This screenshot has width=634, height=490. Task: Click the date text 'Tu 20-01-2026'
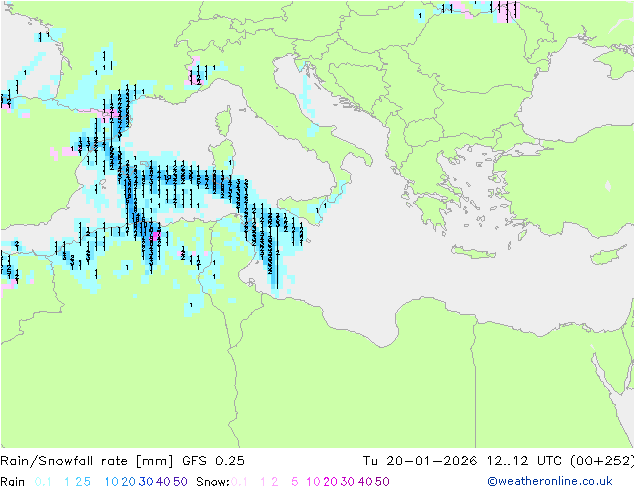(420, 461)
